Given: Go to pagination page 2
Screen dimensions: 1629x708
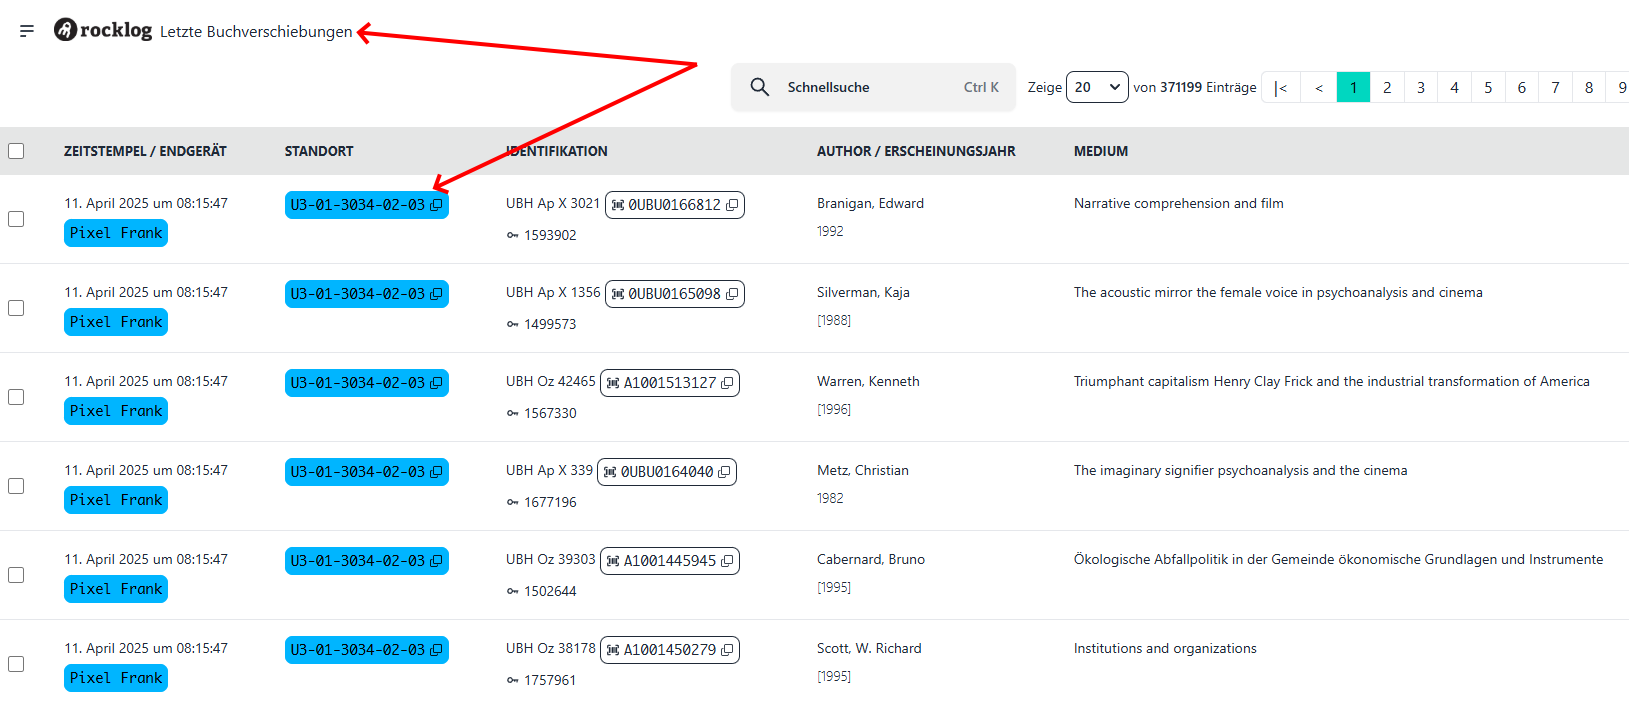Looking at the screenshot, I should (x=1387, y=88).
